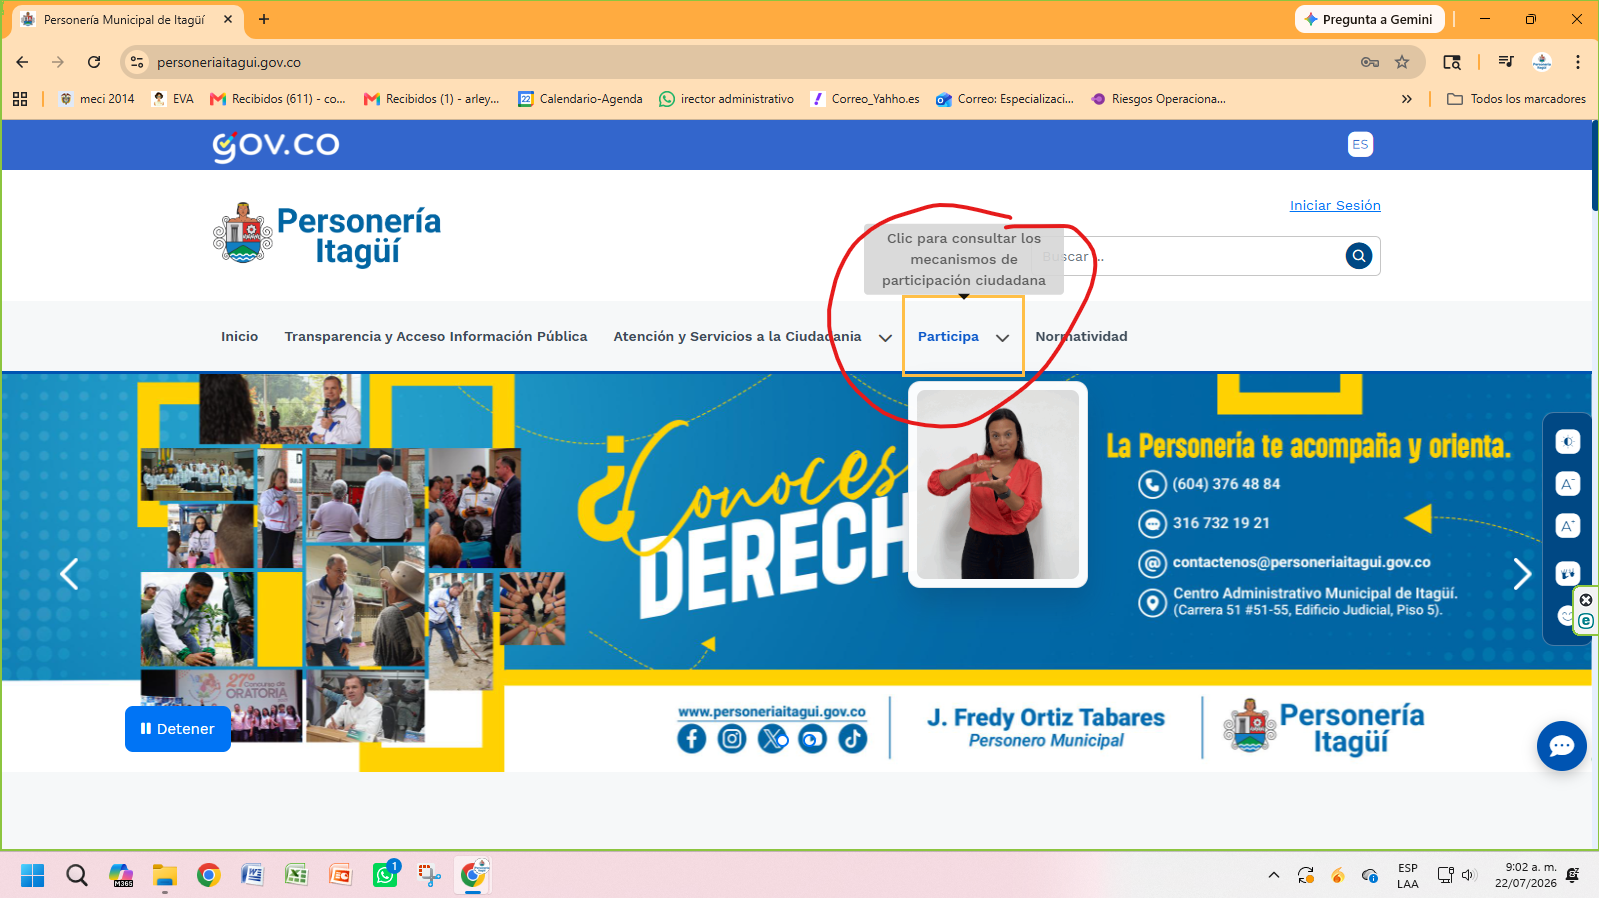This screenshot has width=1599, height=898.
Task: Open the Facebook icon in the banner
Action: [x=691, y=739]
